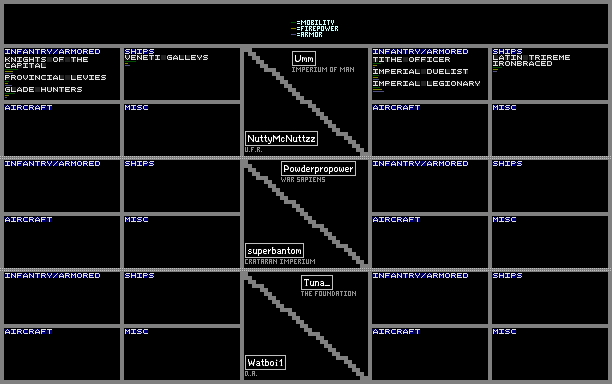Select the NuttyMcNuttzz player name box
The image size is (612, 384).
[x=281, y=139]
